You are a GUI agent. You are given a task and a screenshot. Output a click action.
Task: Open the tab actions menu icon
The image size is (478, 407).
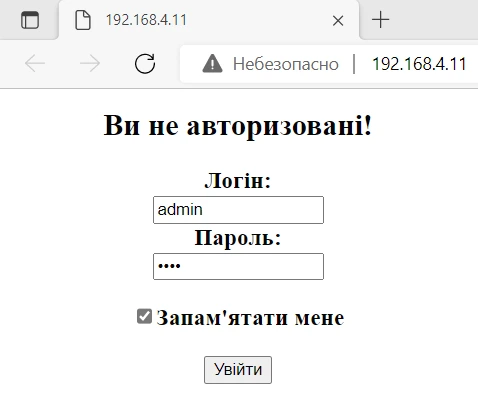[30, 20]
